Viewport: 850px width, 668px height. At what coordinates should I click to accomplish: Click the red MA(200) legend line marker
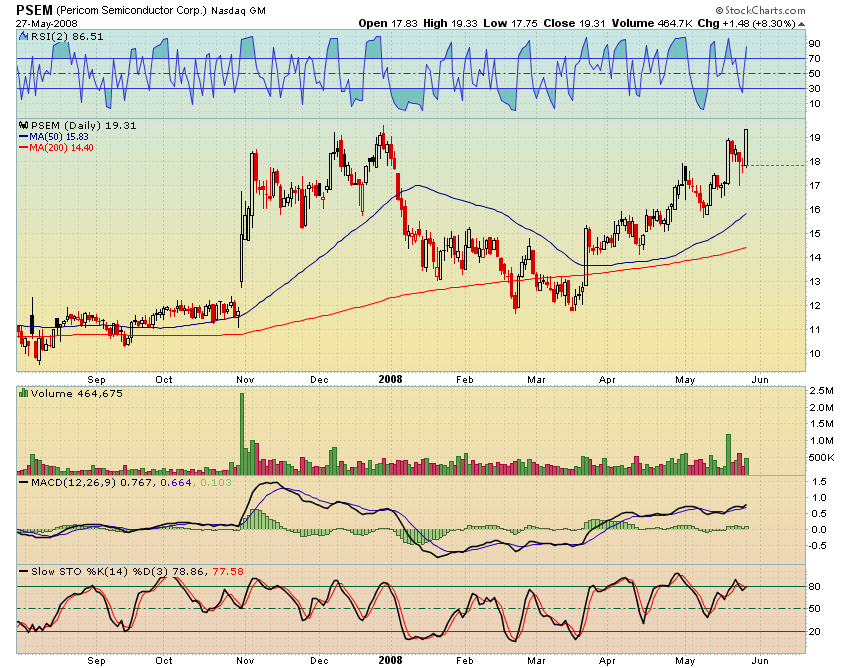coord(23,147)
